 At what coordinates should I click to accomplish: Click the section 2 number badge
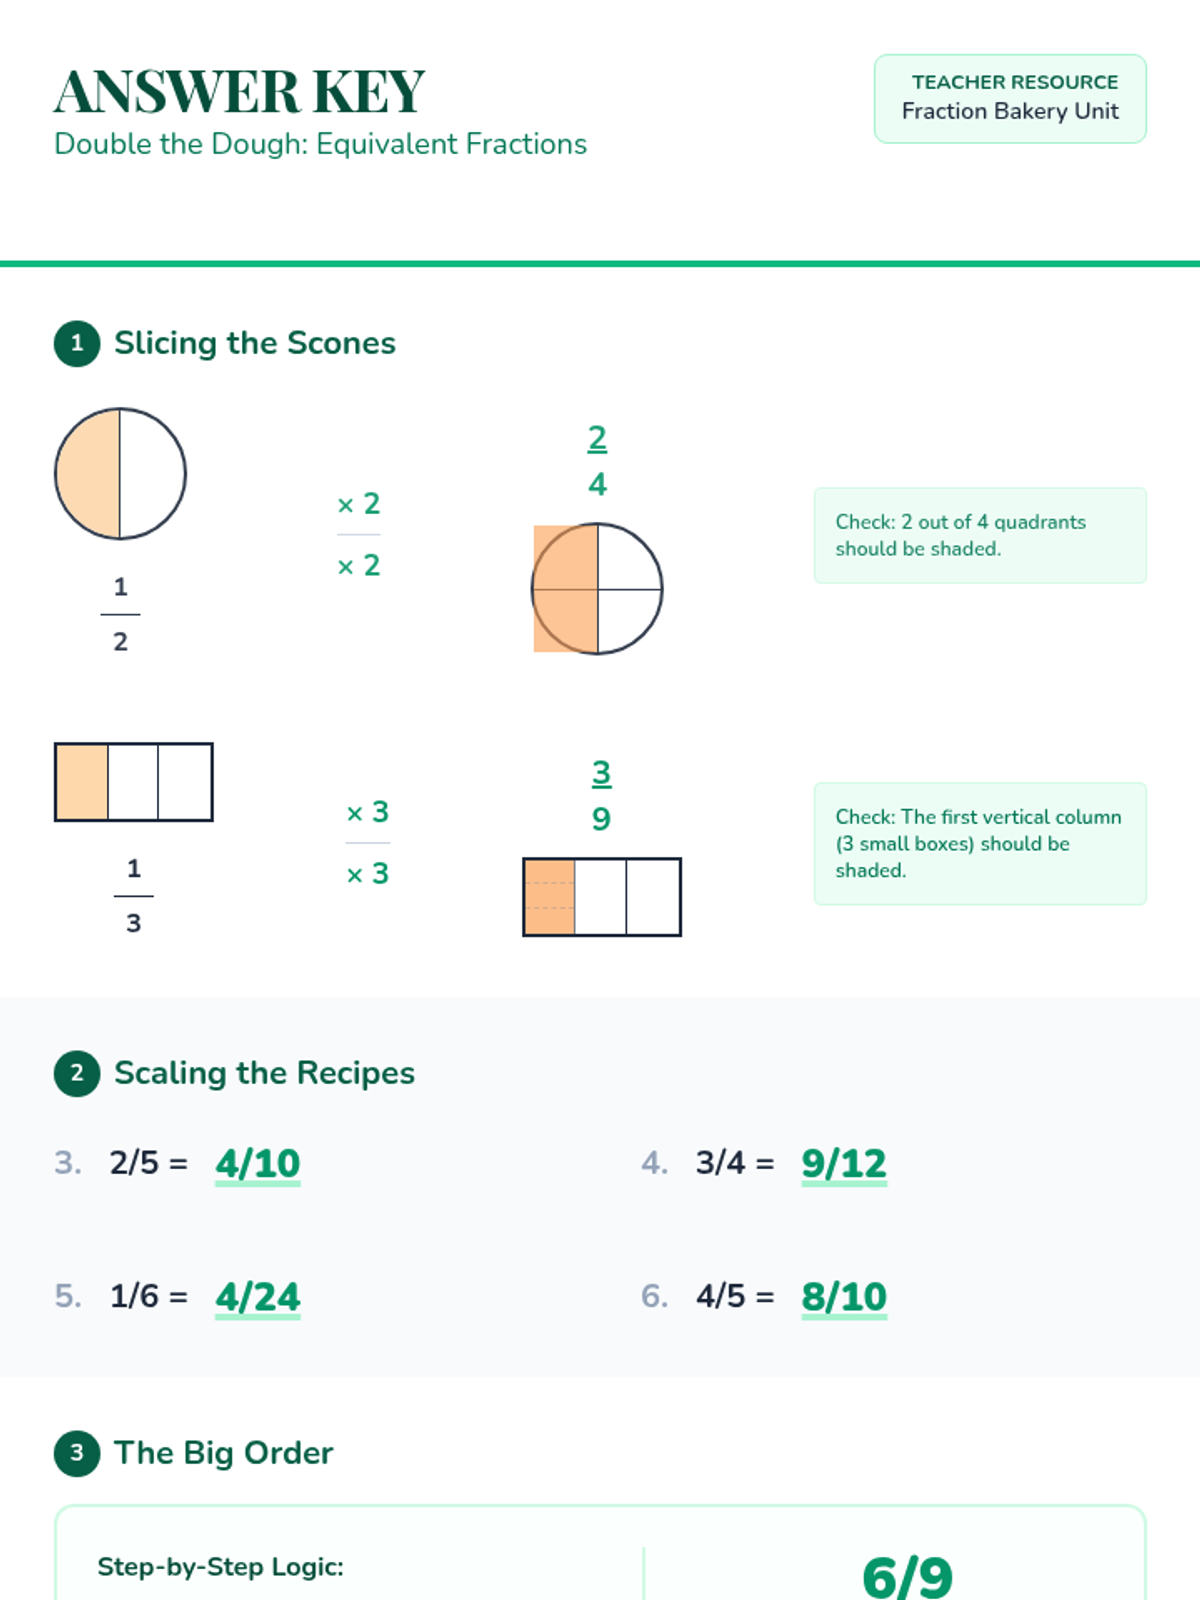[77, 1073]
